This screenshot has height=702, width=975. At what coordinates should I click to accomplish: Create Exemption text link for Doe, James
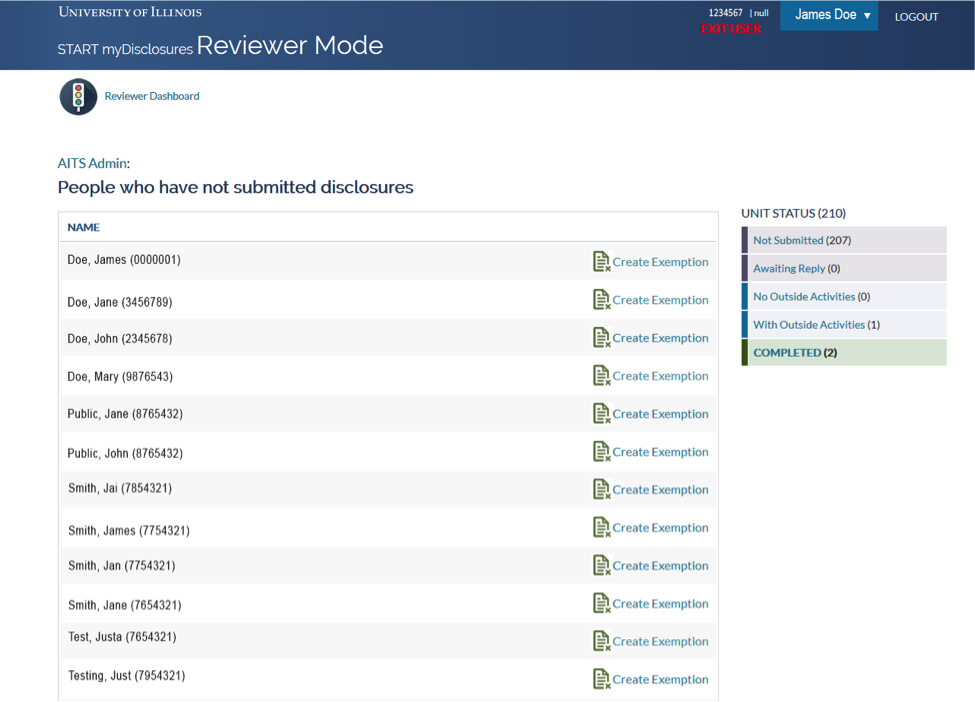660,262
